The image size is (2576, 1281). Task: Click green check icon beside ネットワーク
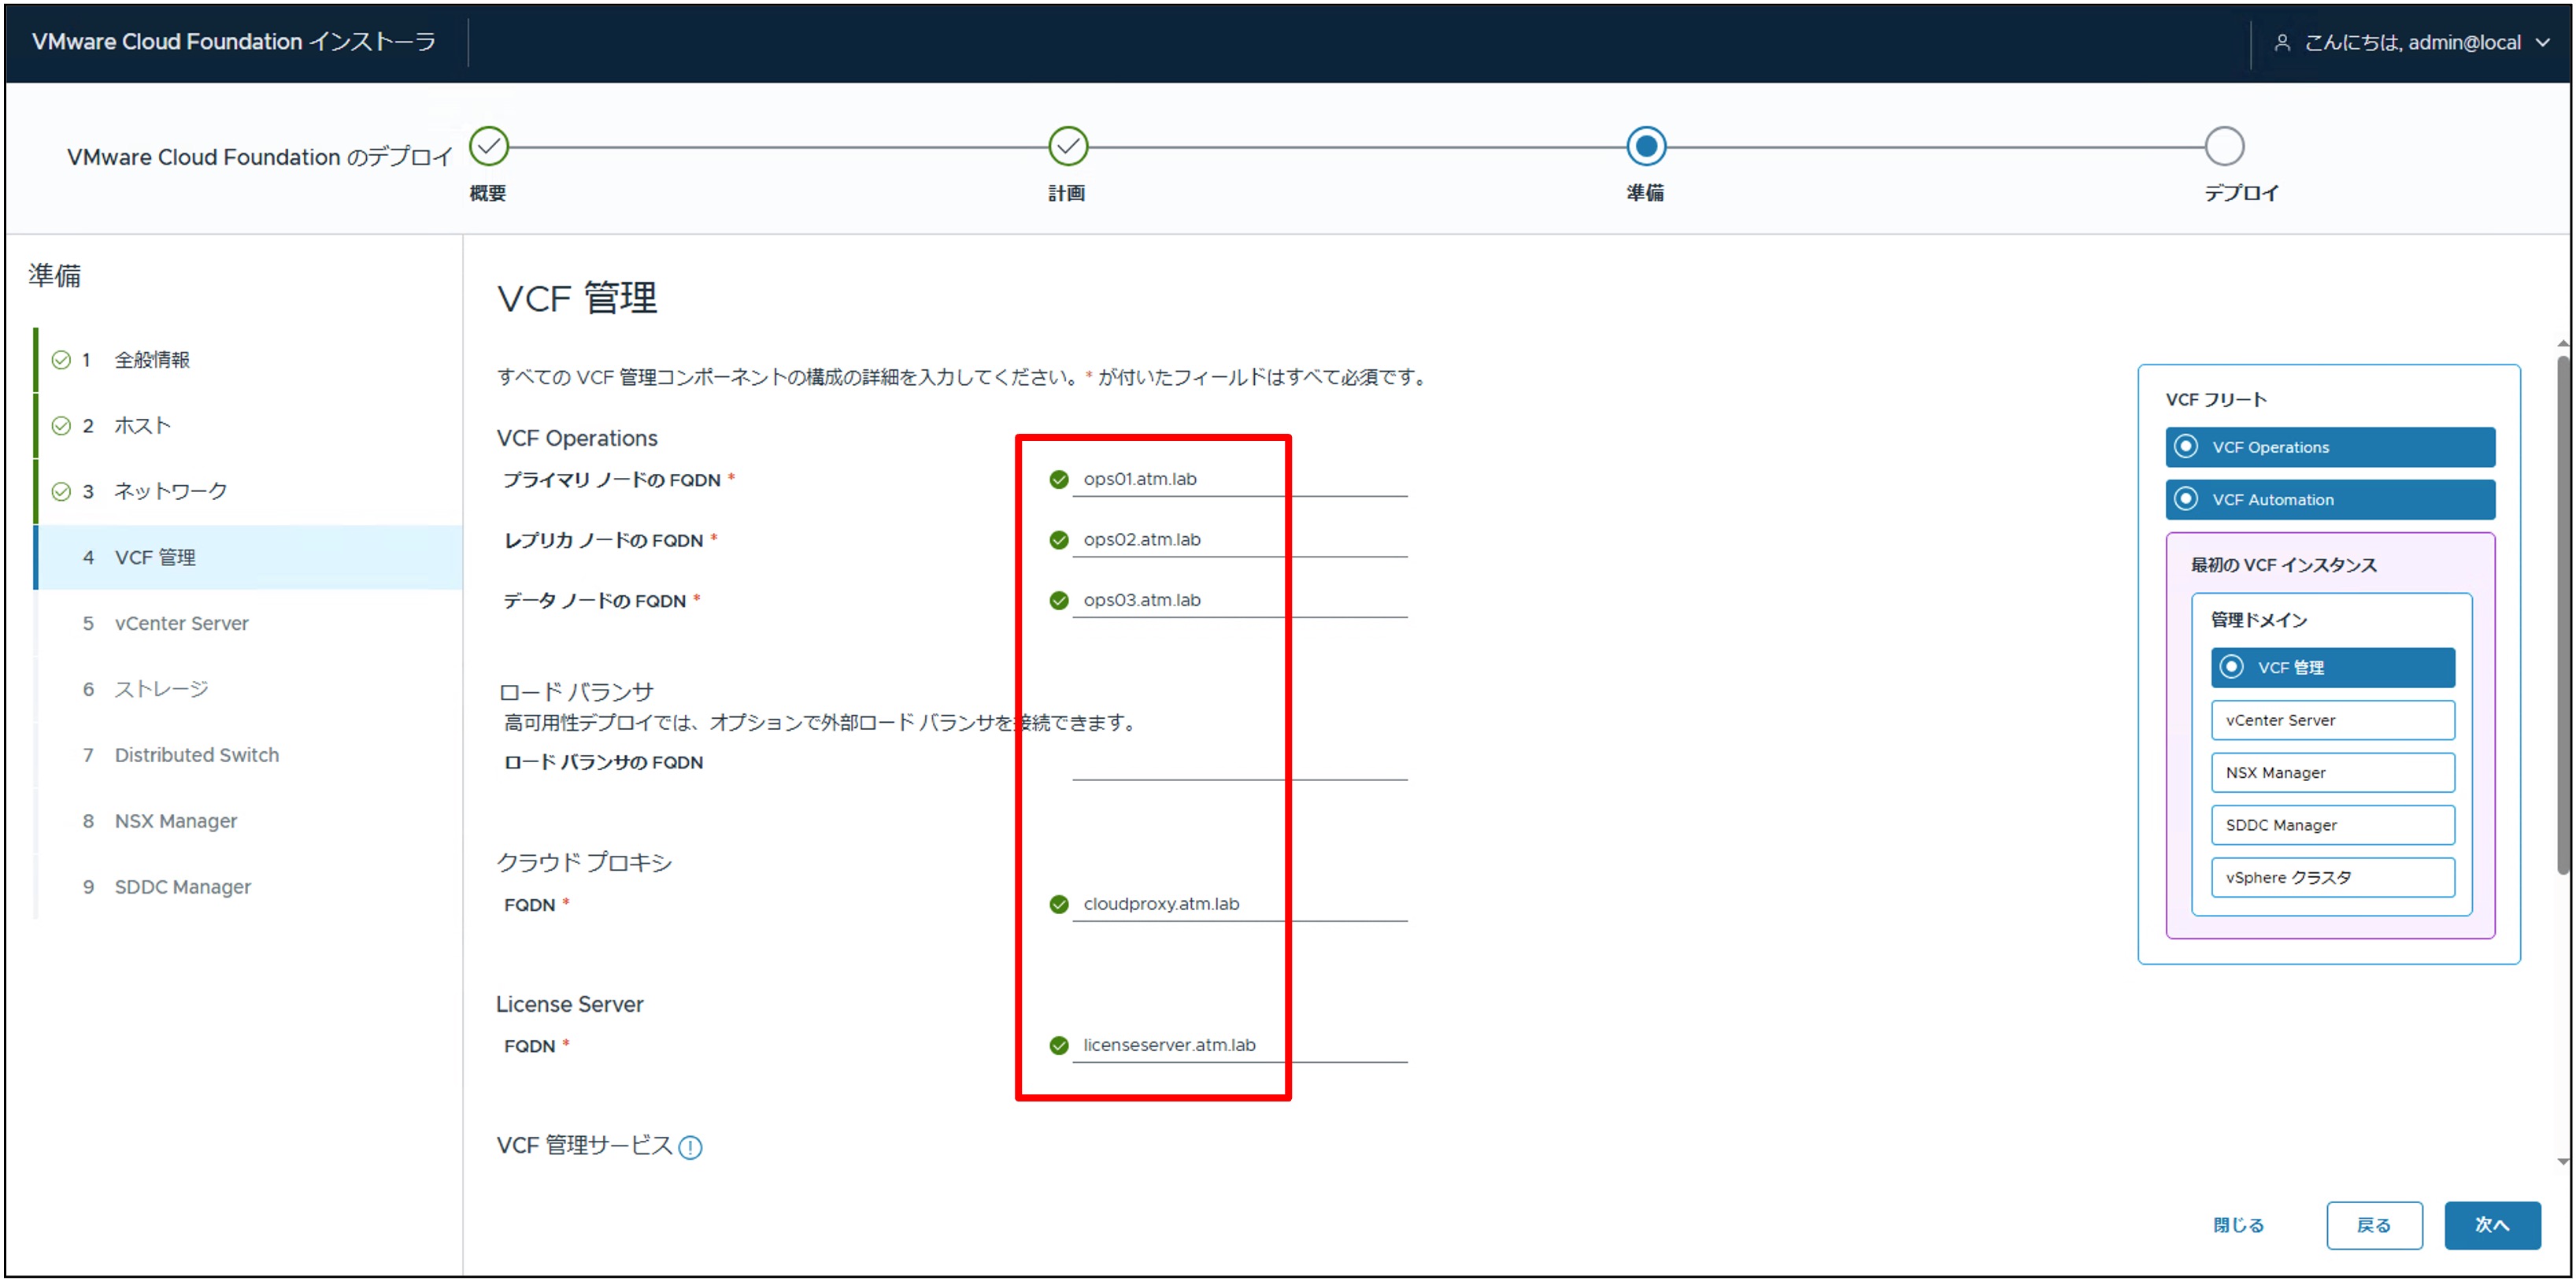61,491
